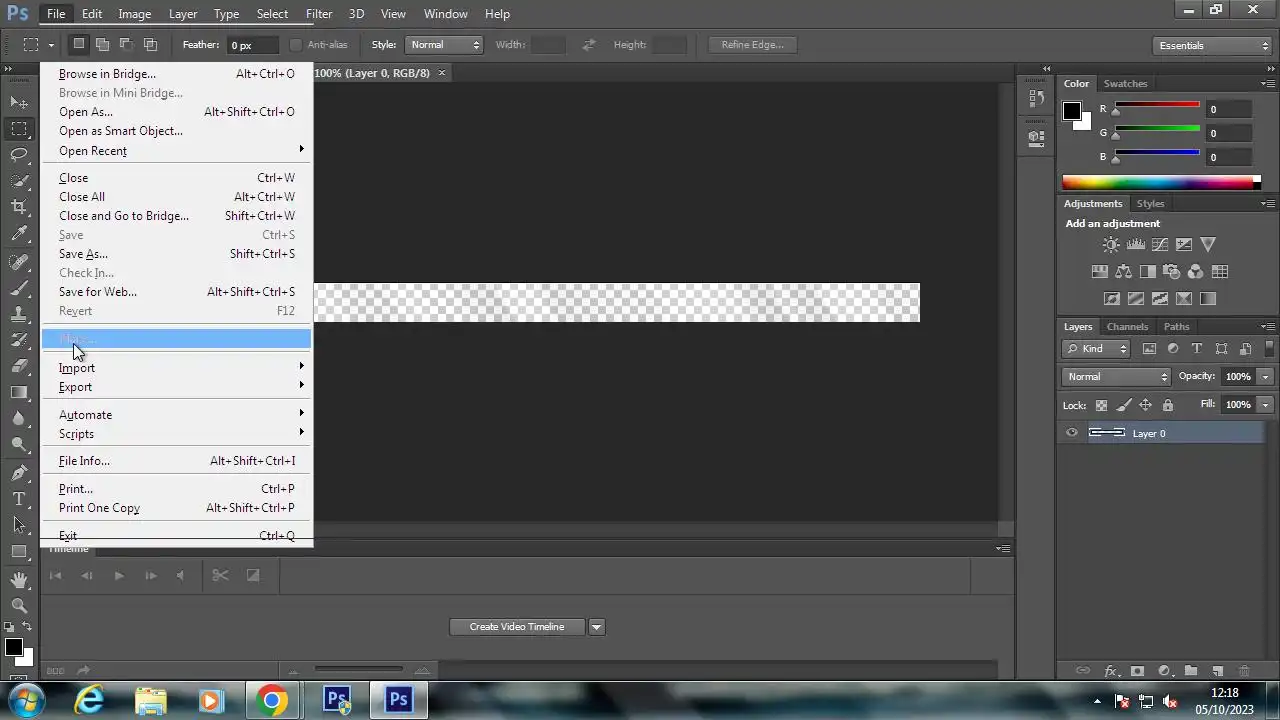This screenshot has height=720, width=1280.
Task: Switch to the Styles tab
Action: click(x=1150, y=204)
